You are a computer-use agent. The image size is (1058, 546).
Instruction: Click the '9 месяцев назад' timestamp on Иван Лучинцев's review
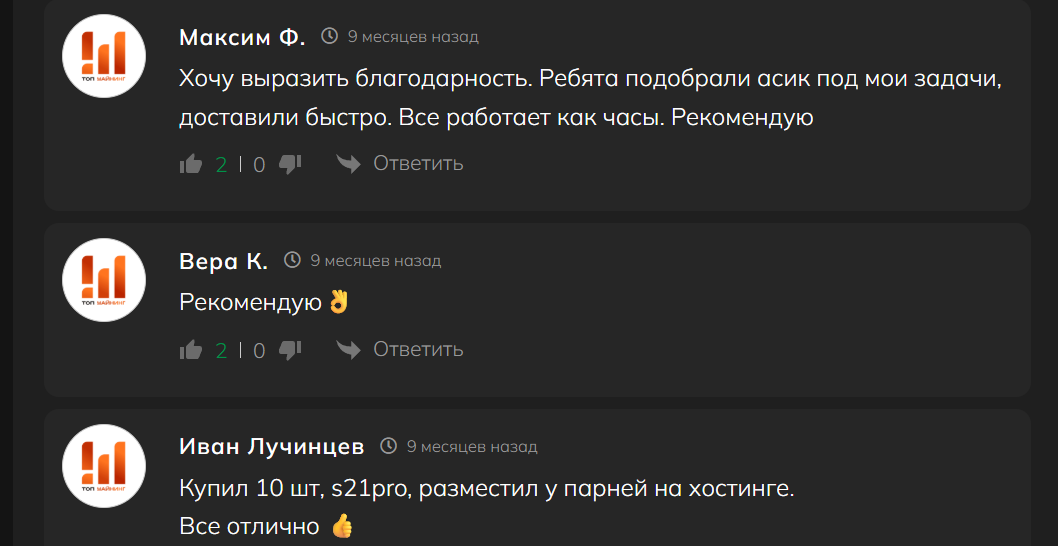471,447
